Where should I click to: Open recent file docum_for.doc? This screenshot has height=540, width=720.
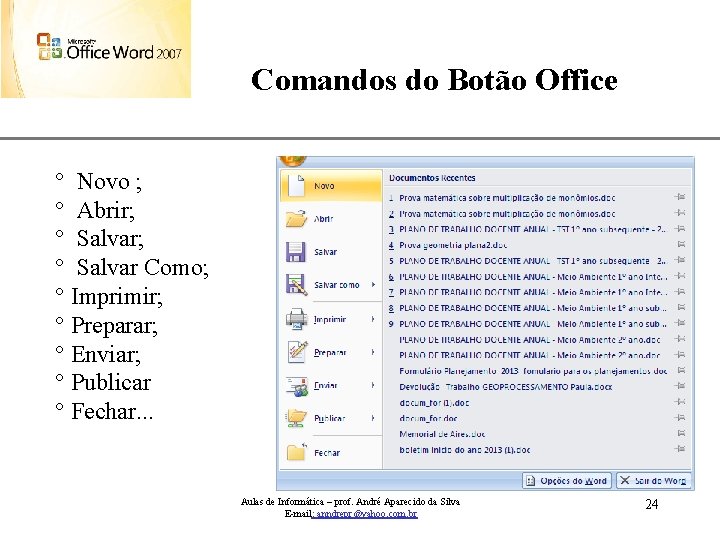click(x=428, y=418)
